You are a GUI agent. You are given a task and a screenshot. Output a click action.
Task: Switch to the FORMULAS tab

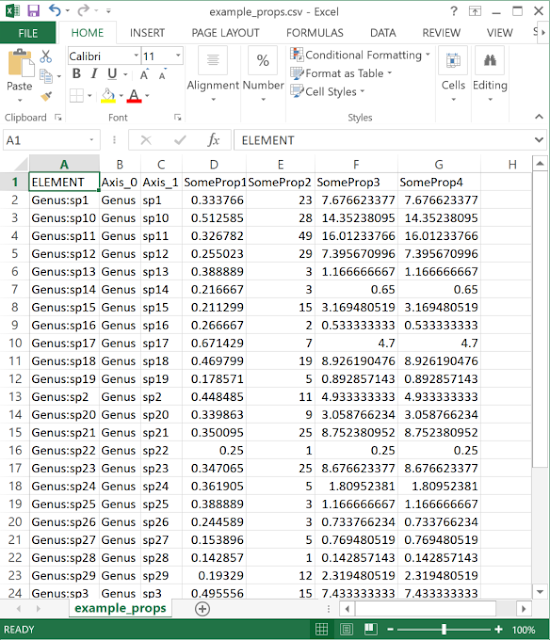click(315, 33)
